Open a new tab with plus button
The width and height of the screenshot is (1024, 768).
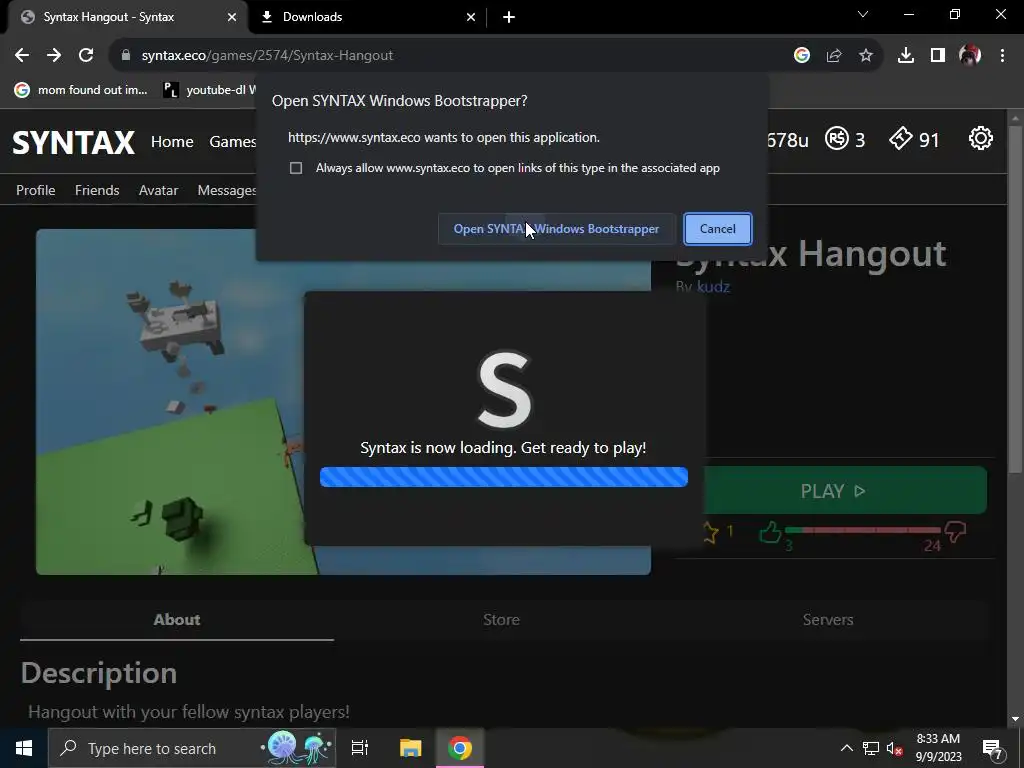(x=509, y=17)
